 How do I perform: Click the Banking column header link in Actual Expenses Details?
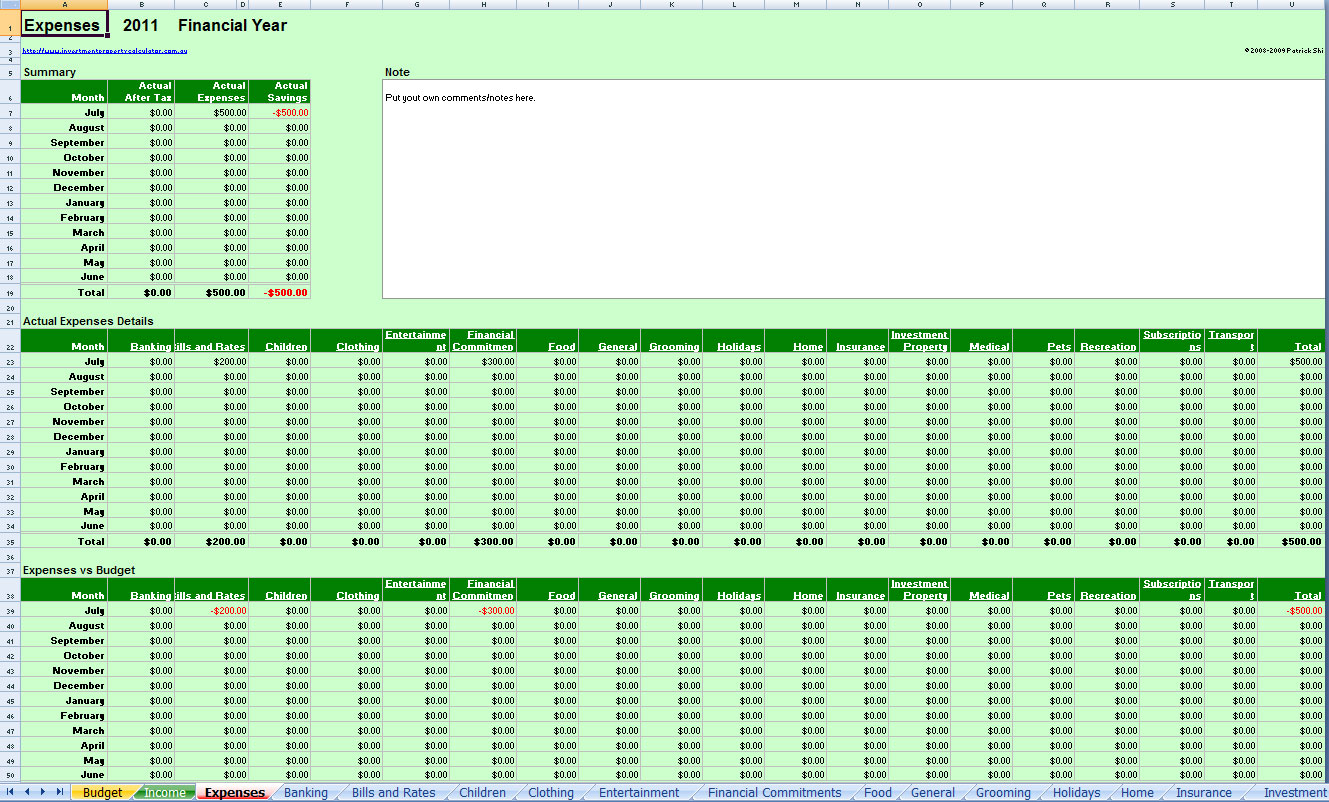pos(150,347)
